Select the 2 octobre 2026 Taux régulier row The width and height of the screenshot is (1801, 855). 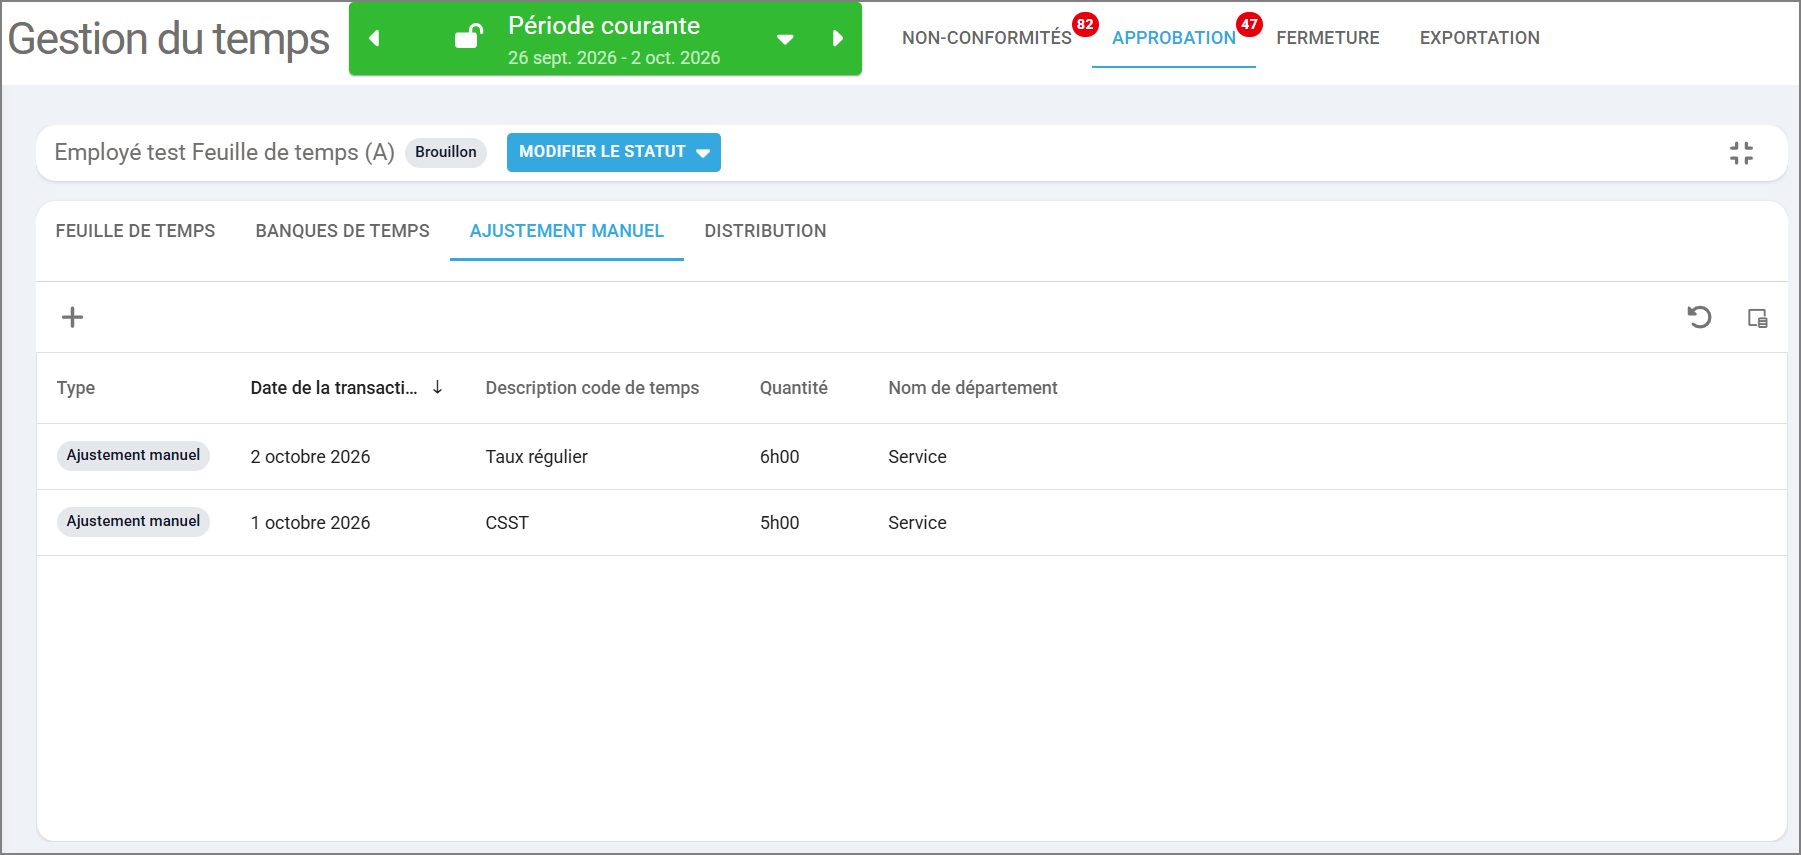click(x=911, y=456)
